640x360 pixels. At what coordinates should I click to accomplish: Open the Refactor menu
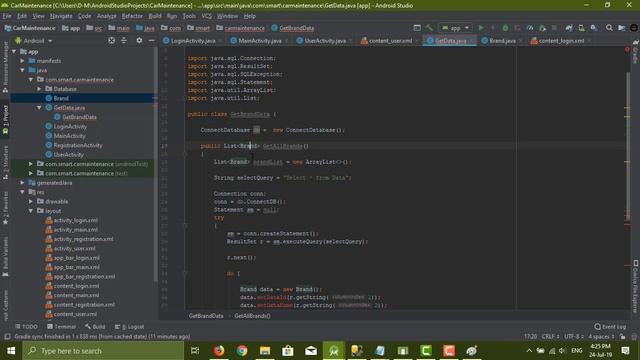(x=132, y=16)
